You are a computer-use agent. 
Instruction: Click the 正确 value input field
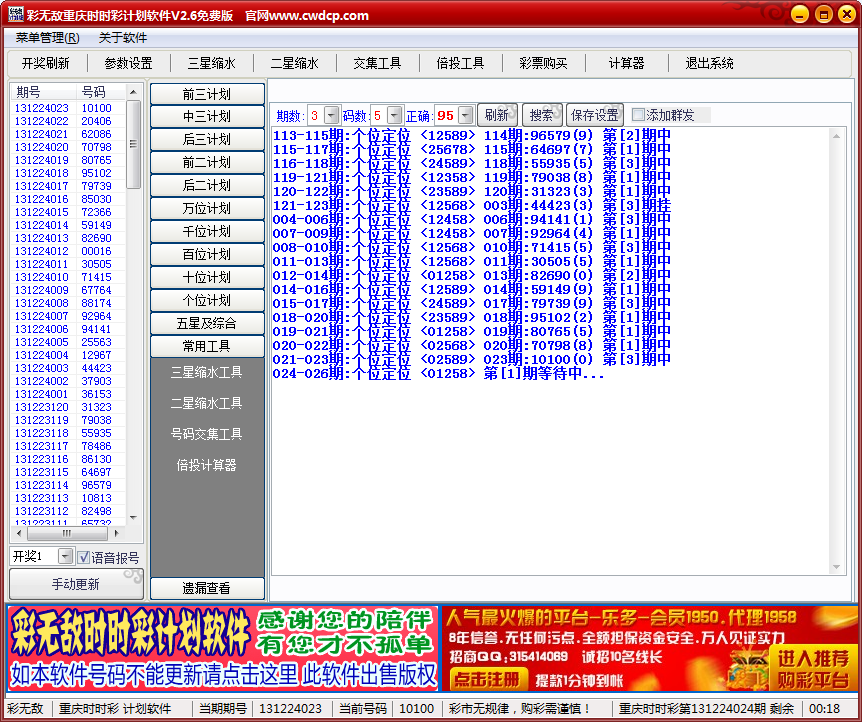click(445, 115)
